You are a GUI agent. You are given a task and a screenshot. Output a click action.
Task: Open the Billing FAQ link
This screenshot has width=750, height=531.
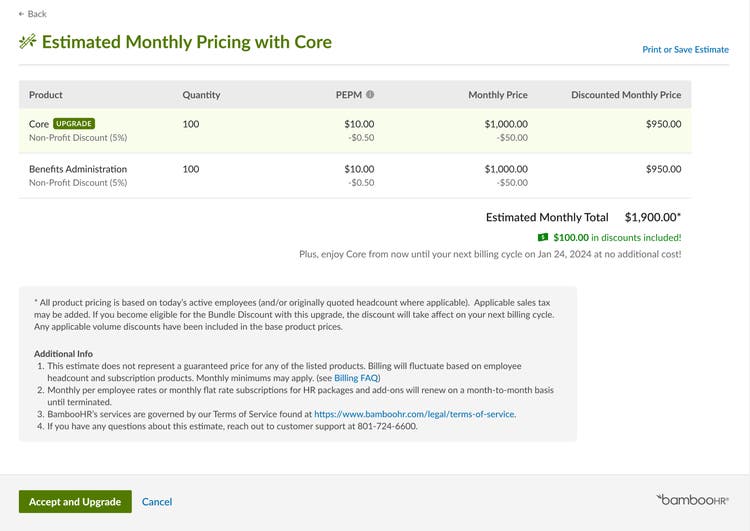(357, 378)
